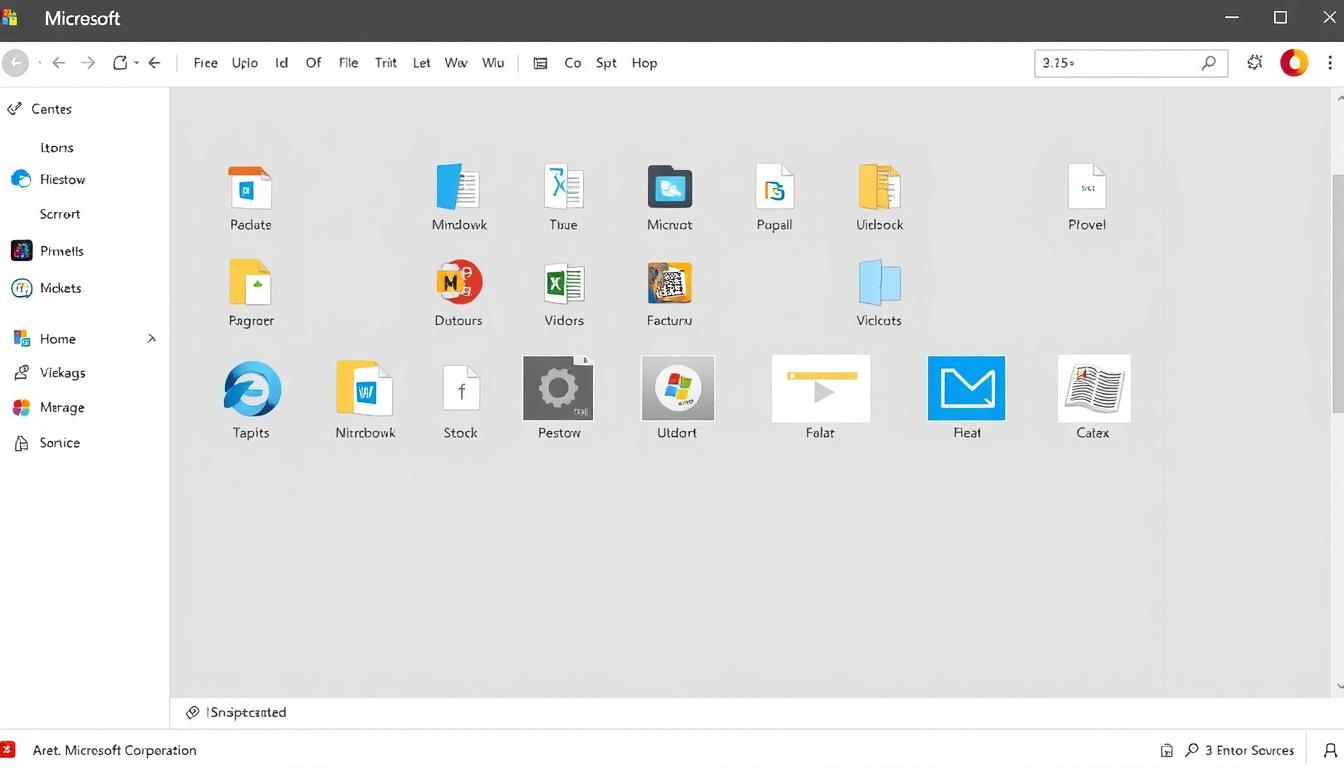The width and height of the screenshot is (1344, 768).
Task: Open the Utdort Windows icon
Action: (x=678, y=388)
